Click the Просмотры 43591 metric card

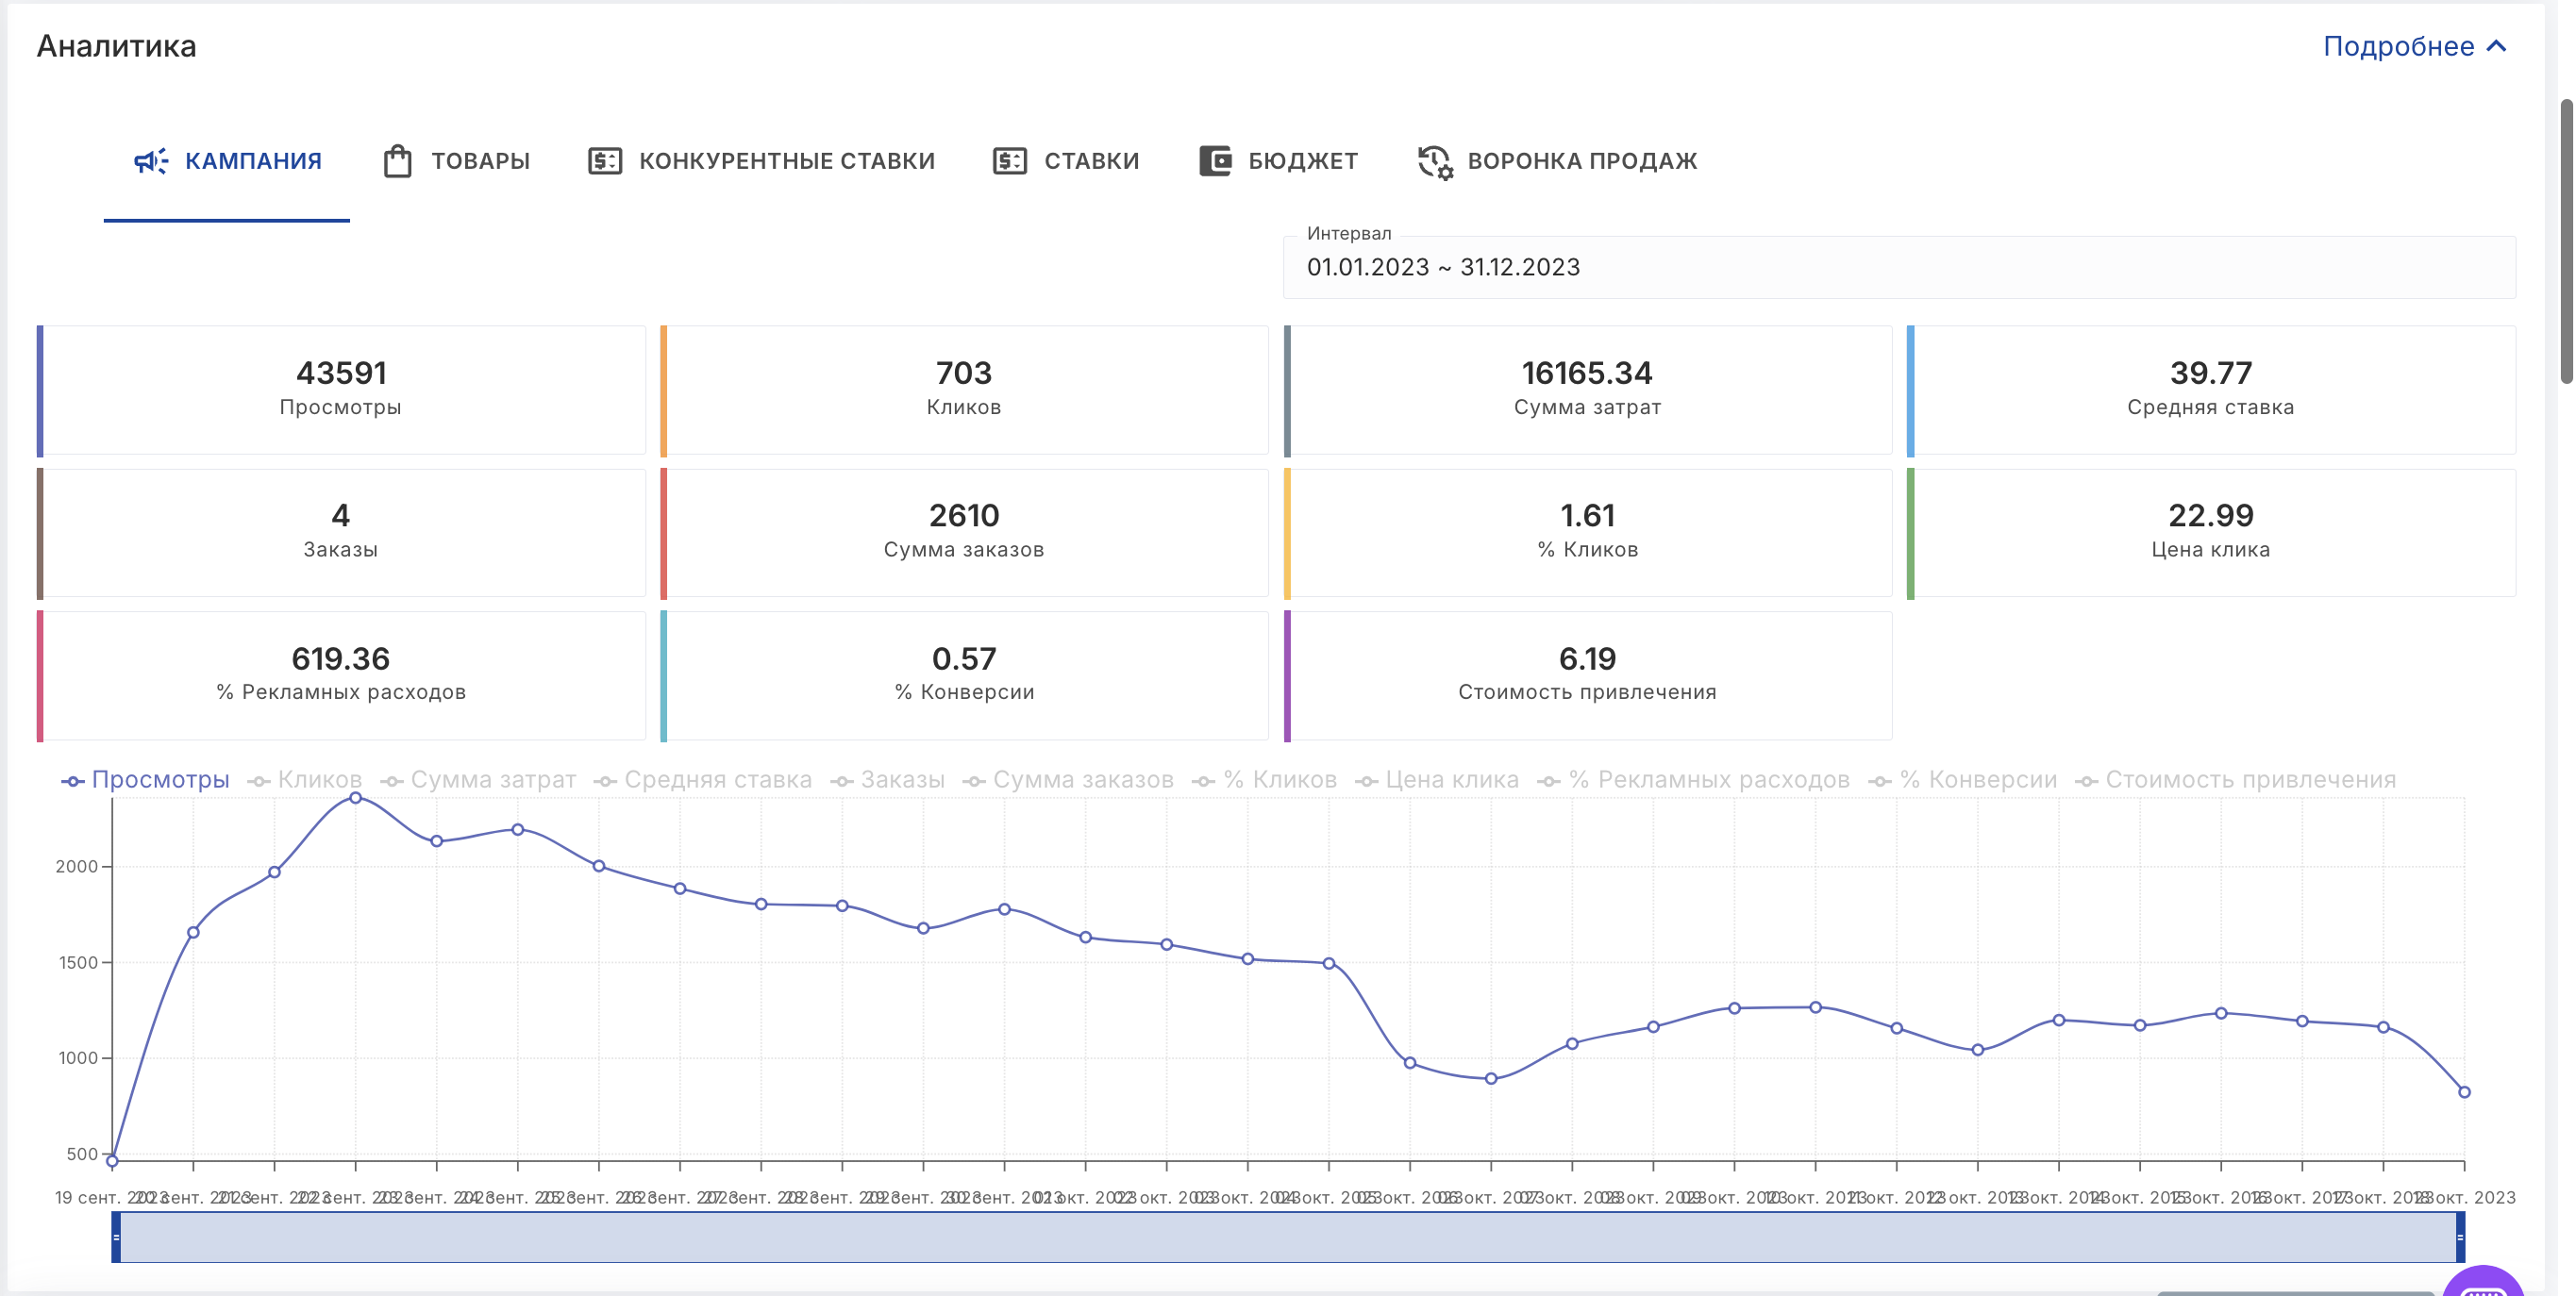[341, 389]
